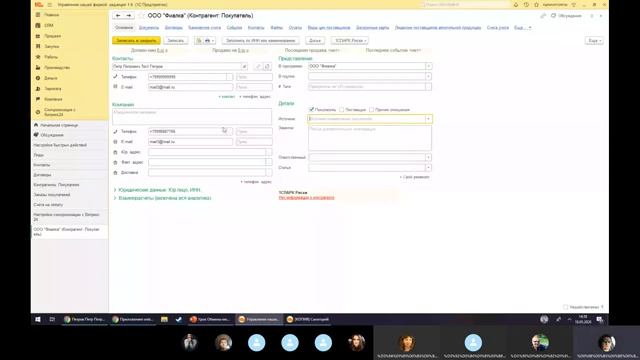Open Работы section in sidebar
Image resolution: width=640 pixels, height=360 pixels.
click(51, 57)
